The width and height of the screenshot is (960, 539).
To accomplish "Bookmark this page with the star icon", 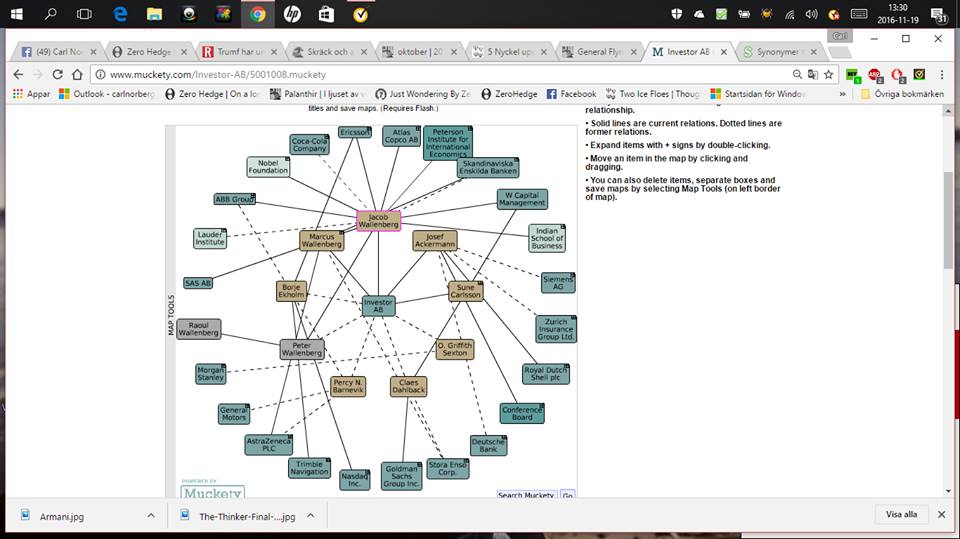I will pos(828,74).
